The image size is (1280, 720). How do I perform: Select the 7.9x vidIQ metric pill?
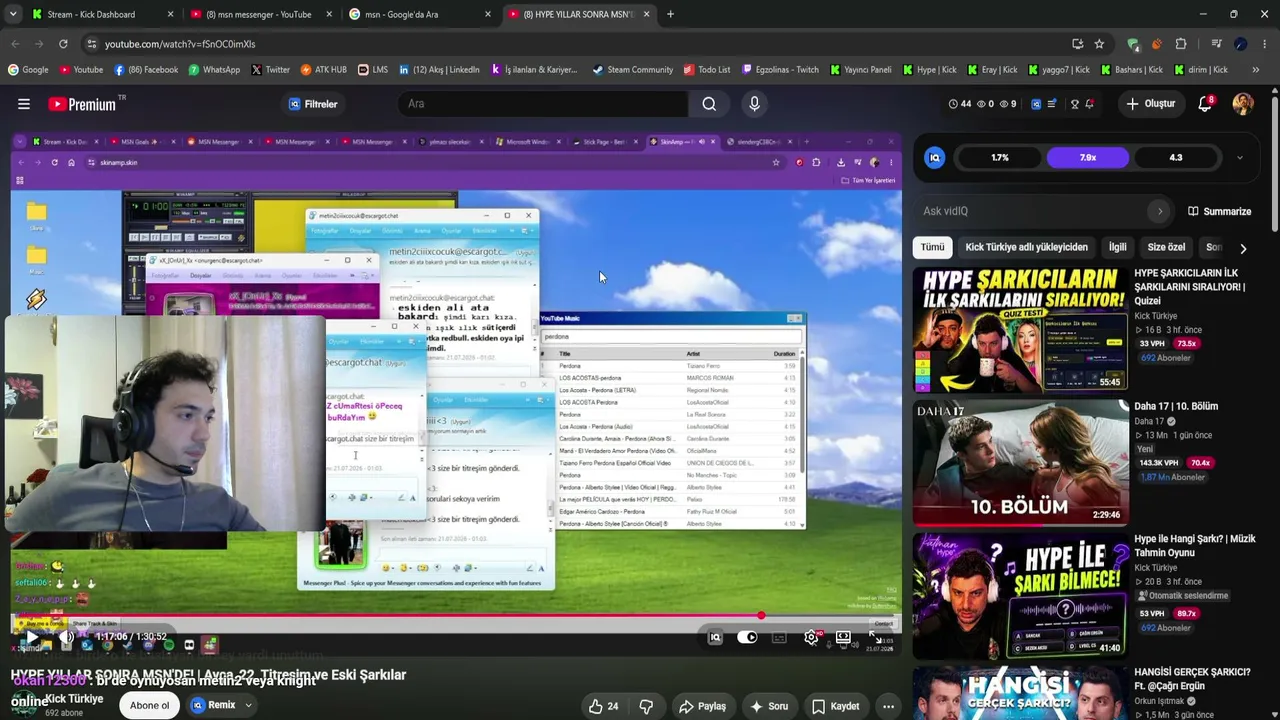1088,158
